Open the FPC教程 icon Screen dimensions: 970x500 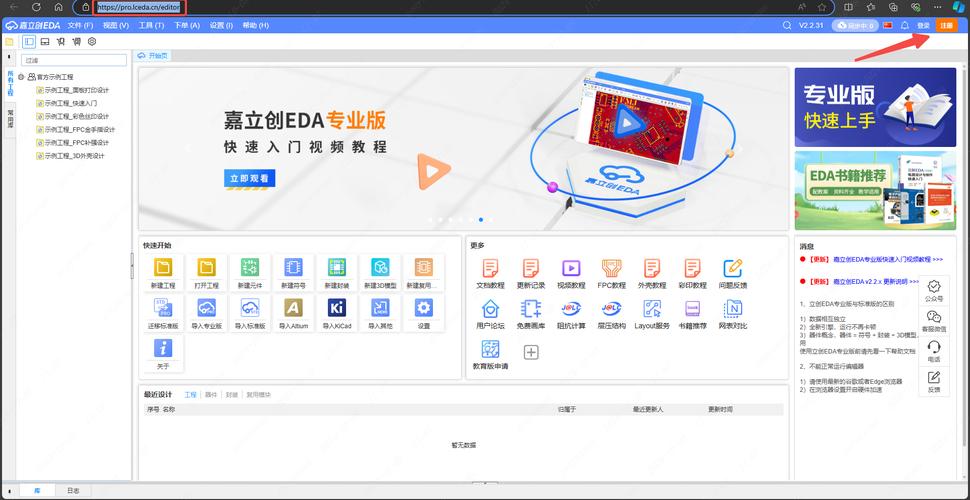click(x=611, y=268)
